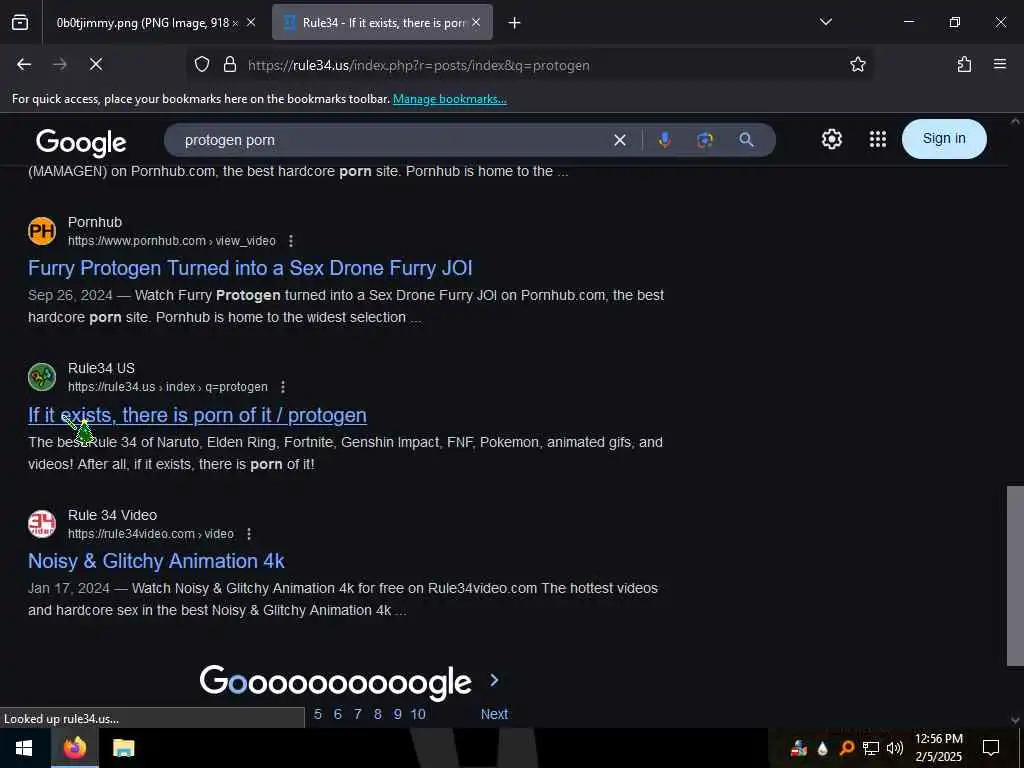Open the taskbar clock showing 12:56 PM
Image resolution: width=1024 pixels, height=768 pixels.
(938, 748)
